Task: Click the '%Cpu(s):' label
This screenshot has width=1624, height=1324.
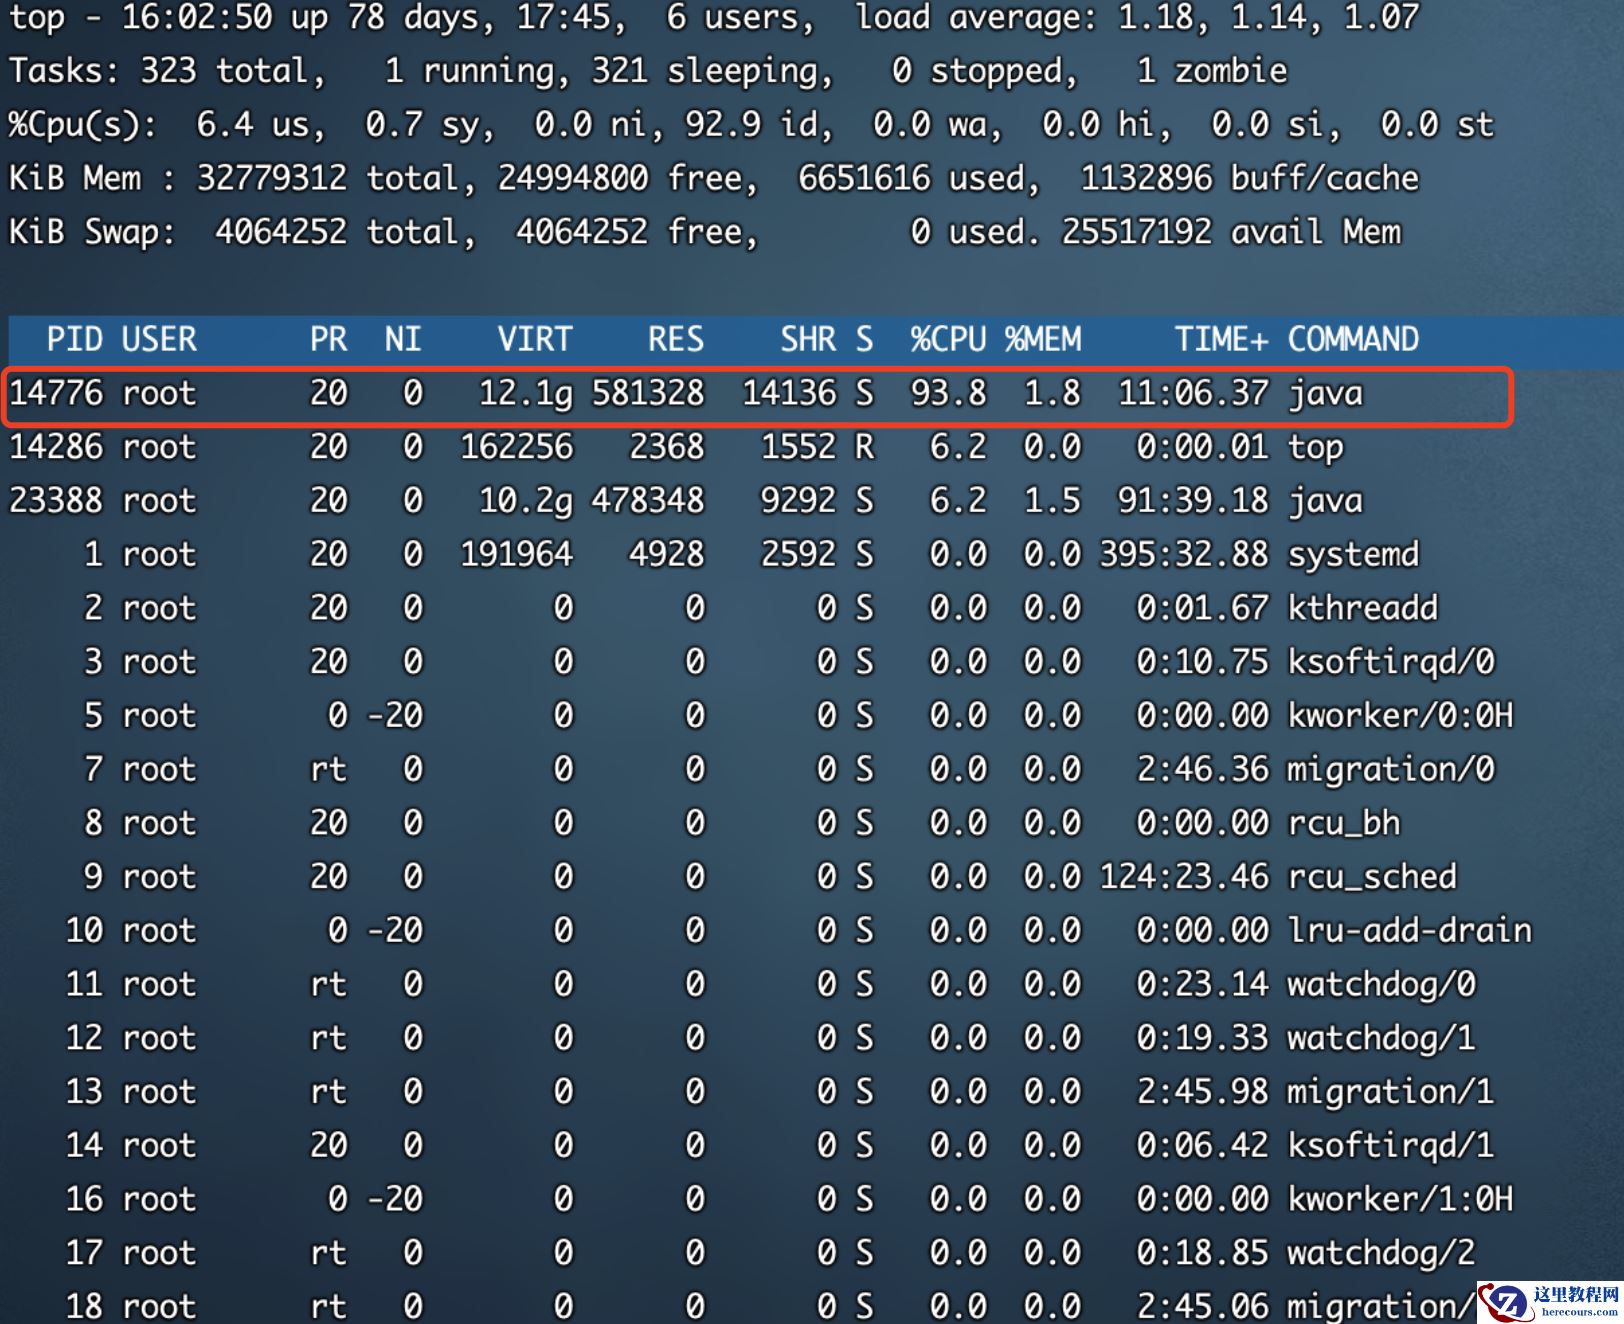Action: [x=83, y=125]
